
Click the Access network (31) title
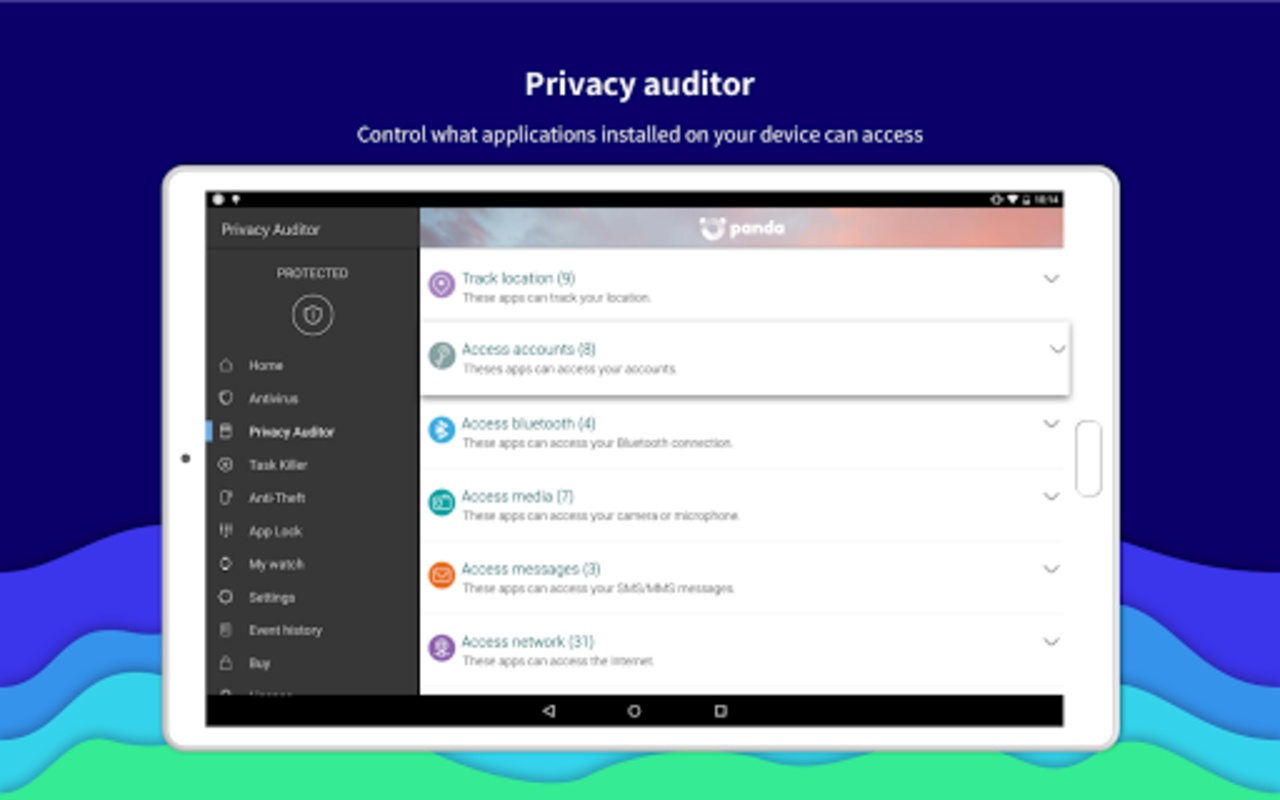tap(526, 642)
